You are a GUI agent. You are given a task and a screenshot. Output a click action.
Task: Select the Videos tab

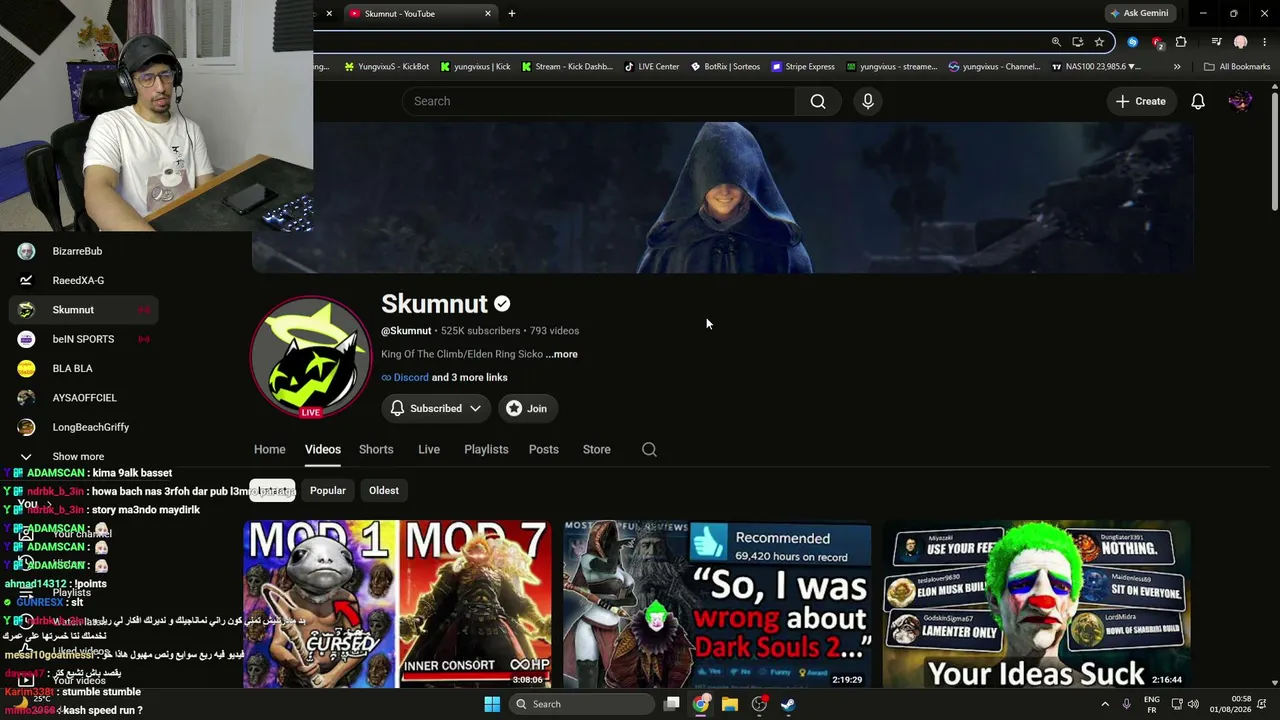tap(323, 450)
